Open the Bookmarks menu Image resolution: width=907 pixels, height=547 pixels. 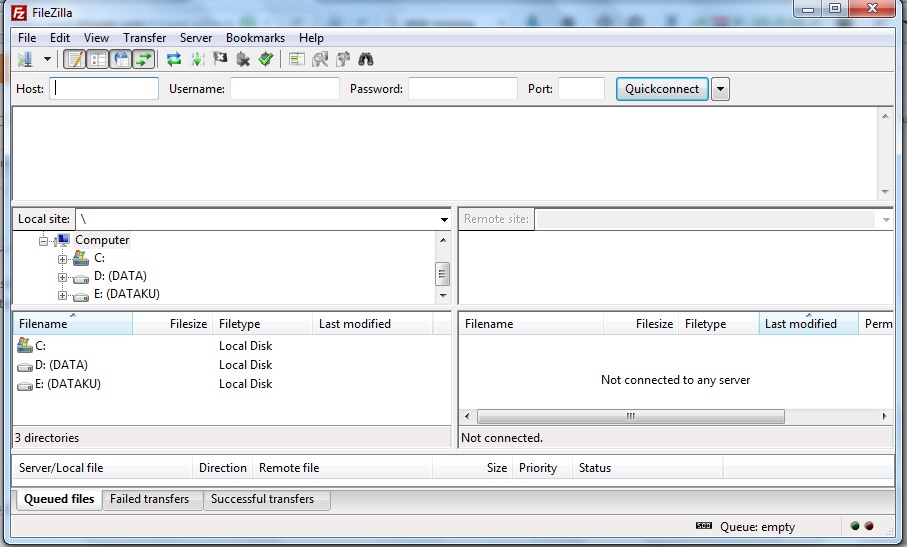point(255,38)
